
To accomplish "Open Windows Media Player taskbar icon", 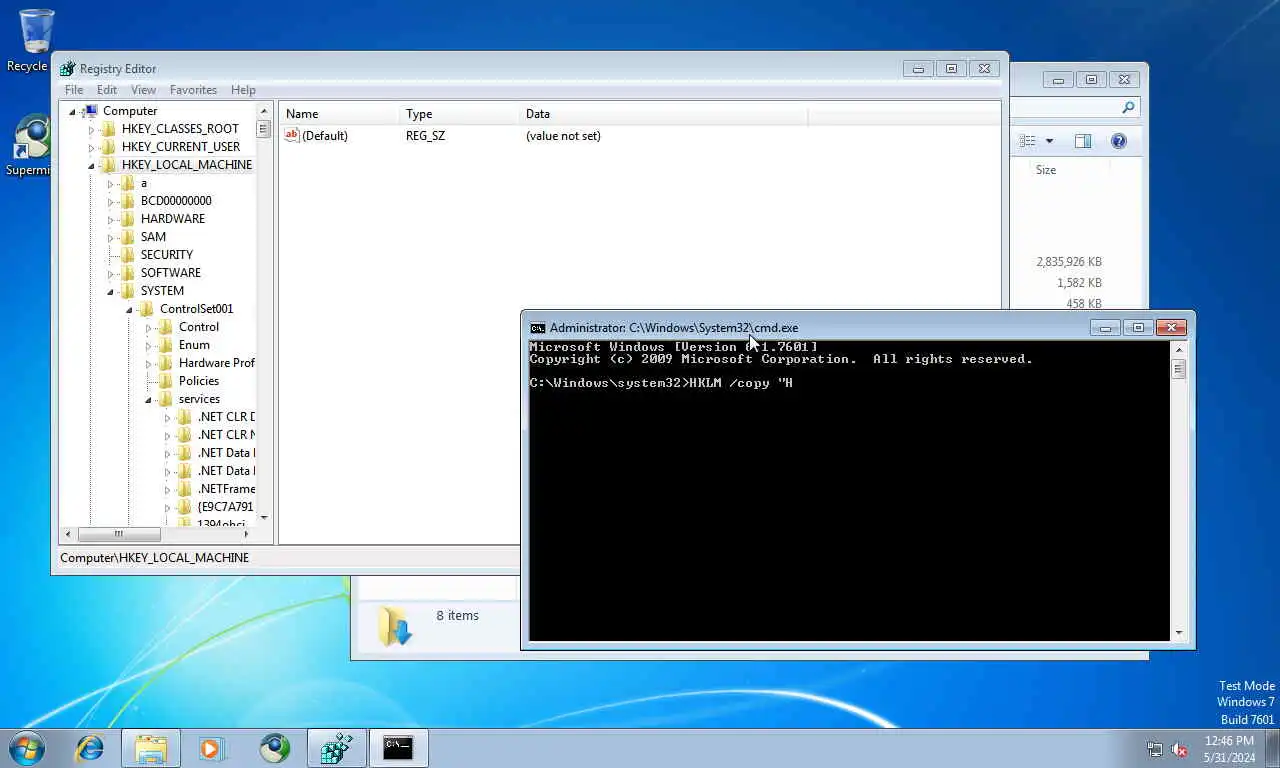I will 211,748.
